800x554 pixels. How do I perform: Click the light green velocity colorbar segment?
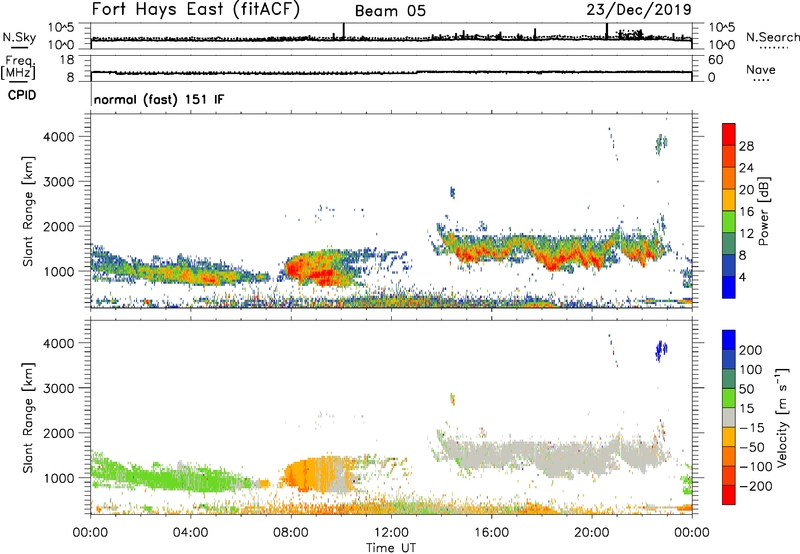[x=729, y=398]
